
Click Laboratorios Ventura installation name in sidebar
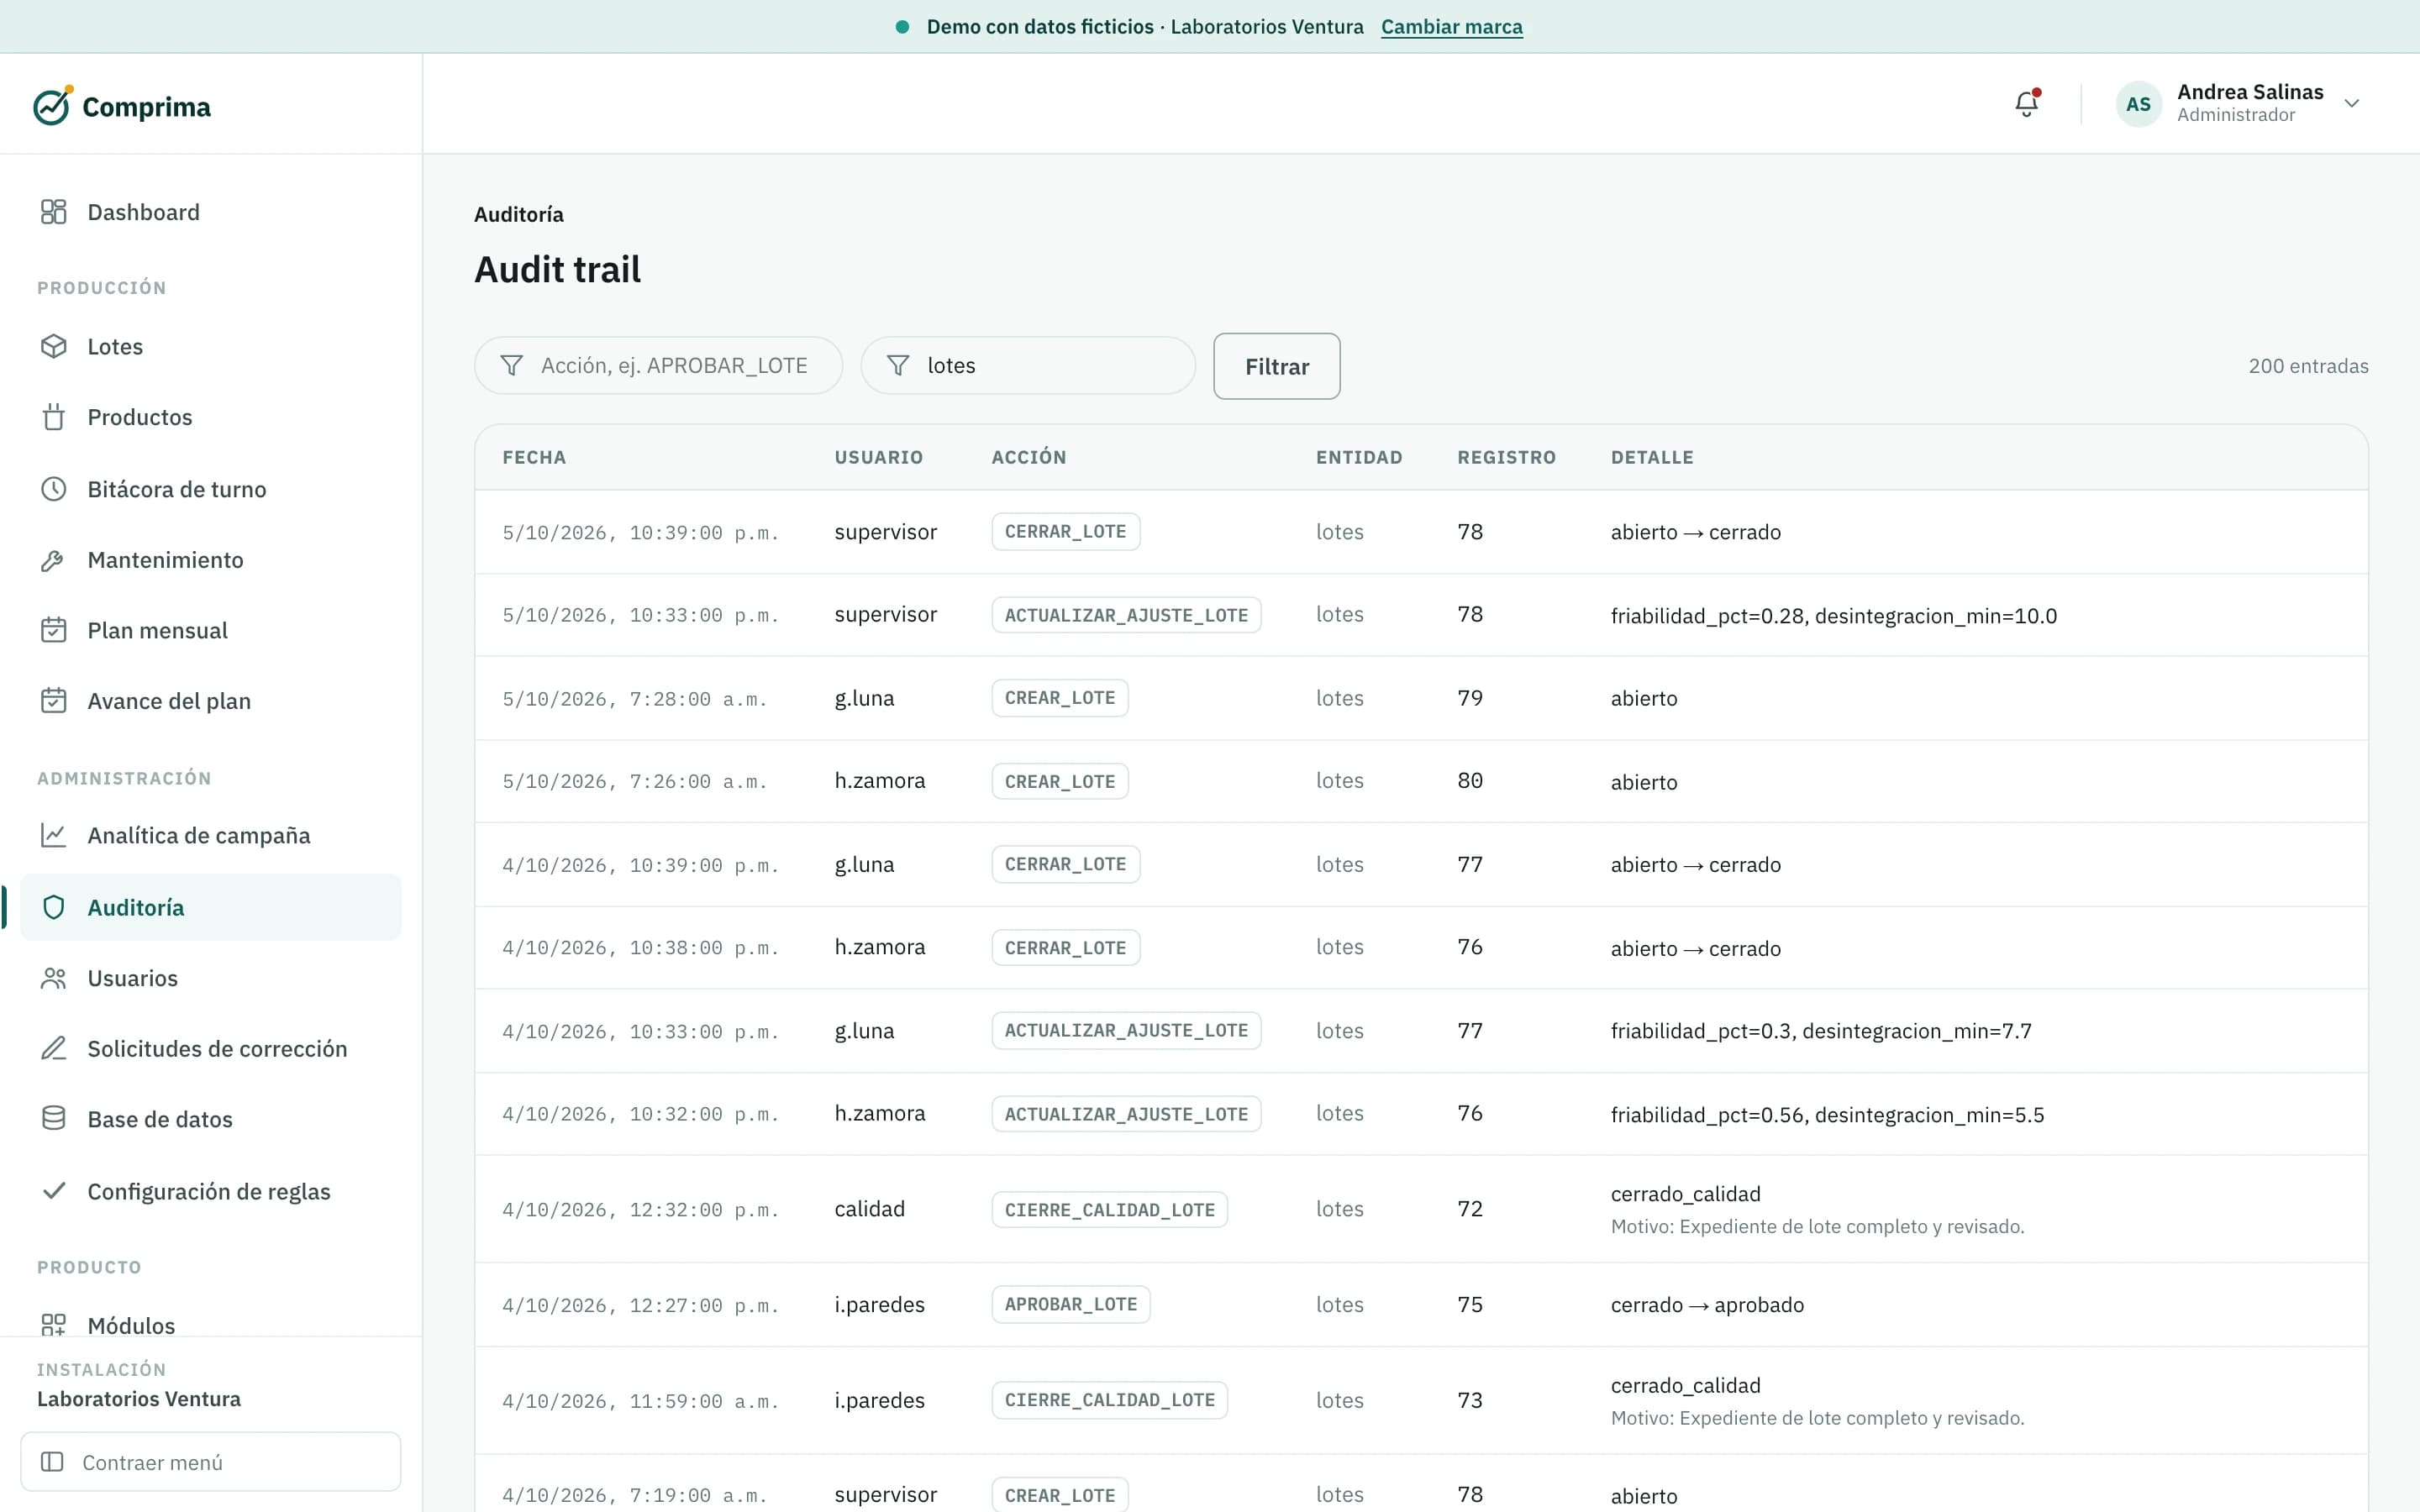point(139,1399)
